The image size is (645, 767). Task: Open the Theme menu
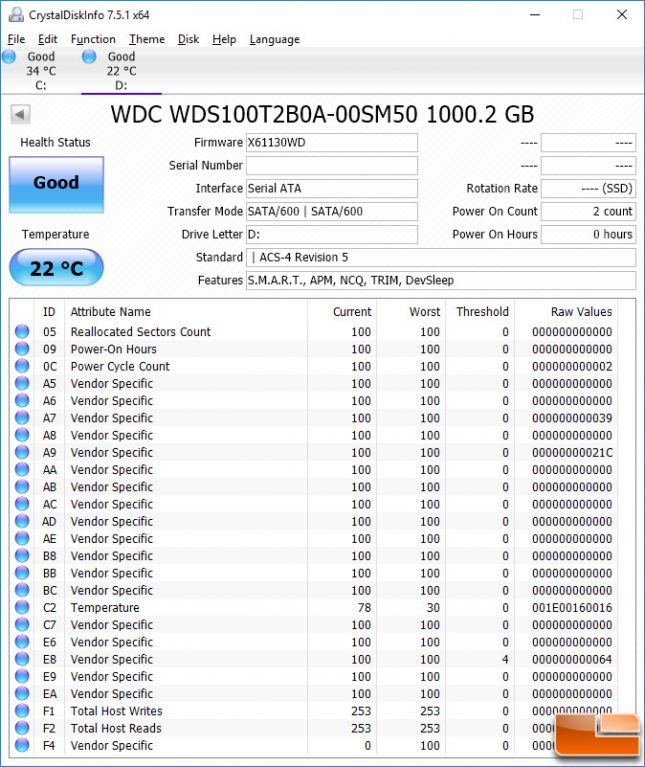147,39
